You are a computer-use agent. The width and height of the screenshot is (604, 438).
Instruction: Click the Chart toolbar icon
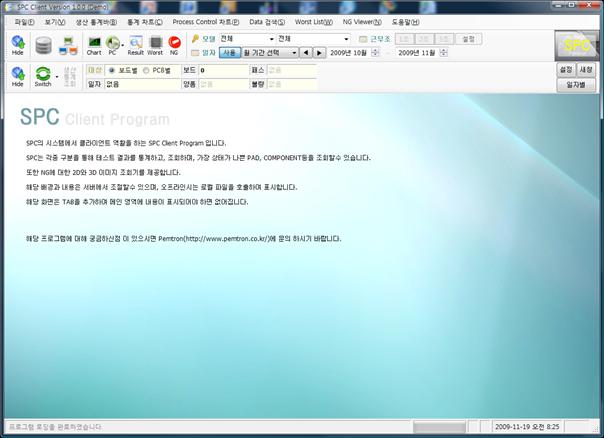pos(94,43)
